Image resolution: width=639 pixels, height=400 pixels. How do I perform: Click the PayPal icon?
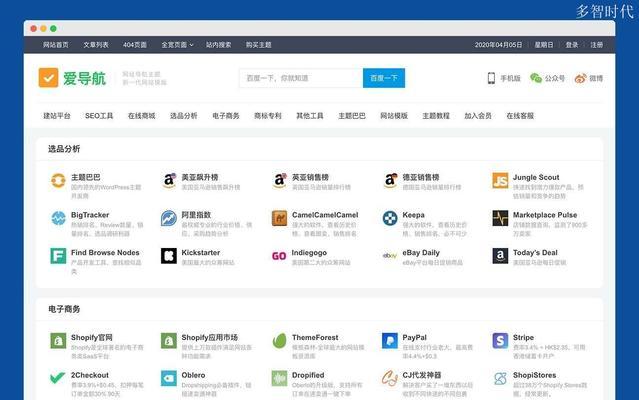coord(390,341)
